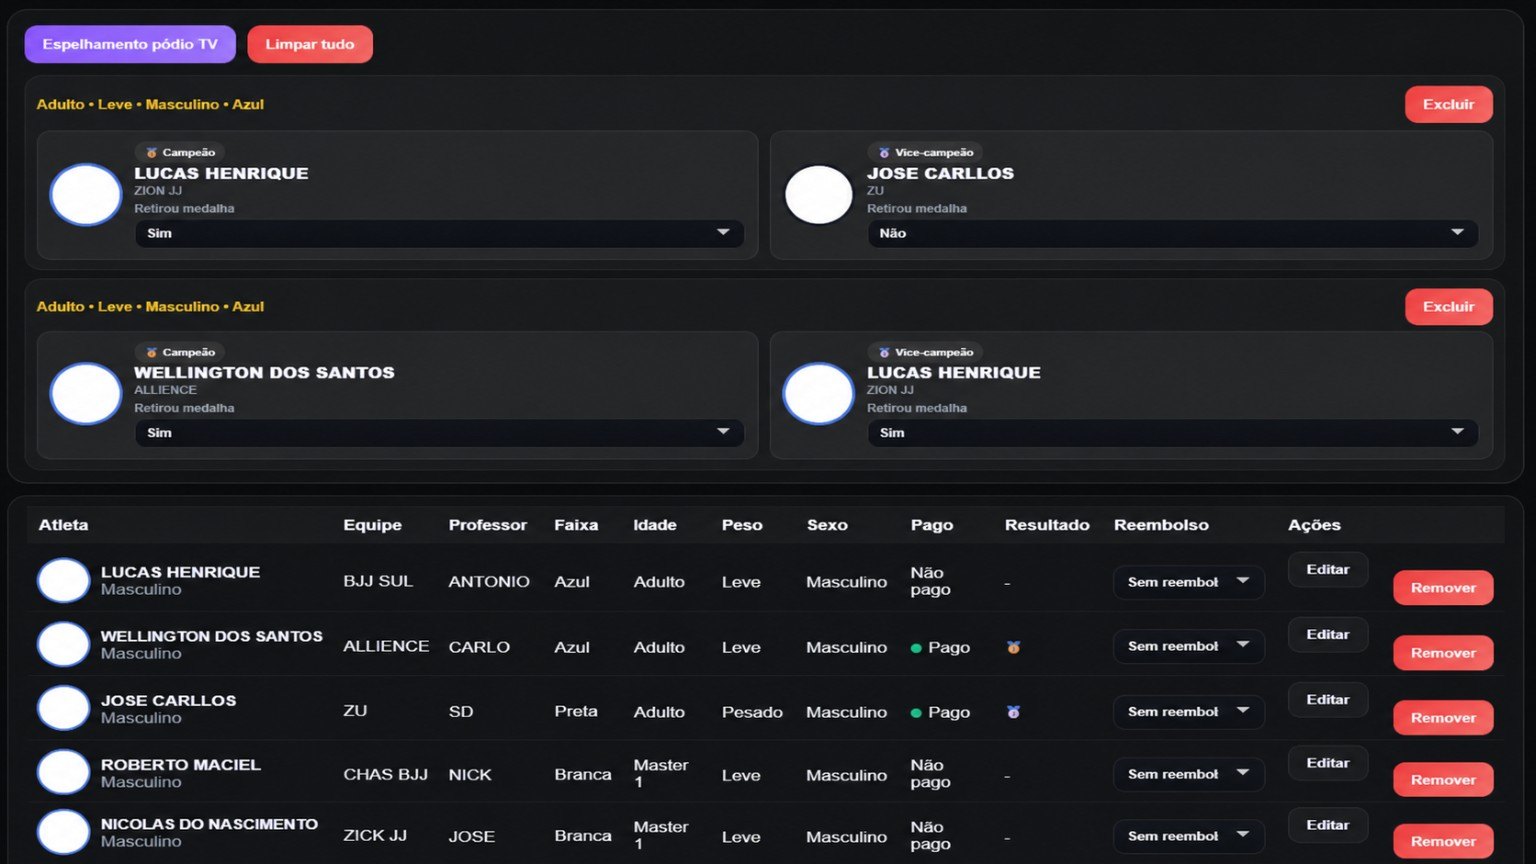
Task: Click the Campeão badge above Wellington dos Santos
Action: (180, 352)
